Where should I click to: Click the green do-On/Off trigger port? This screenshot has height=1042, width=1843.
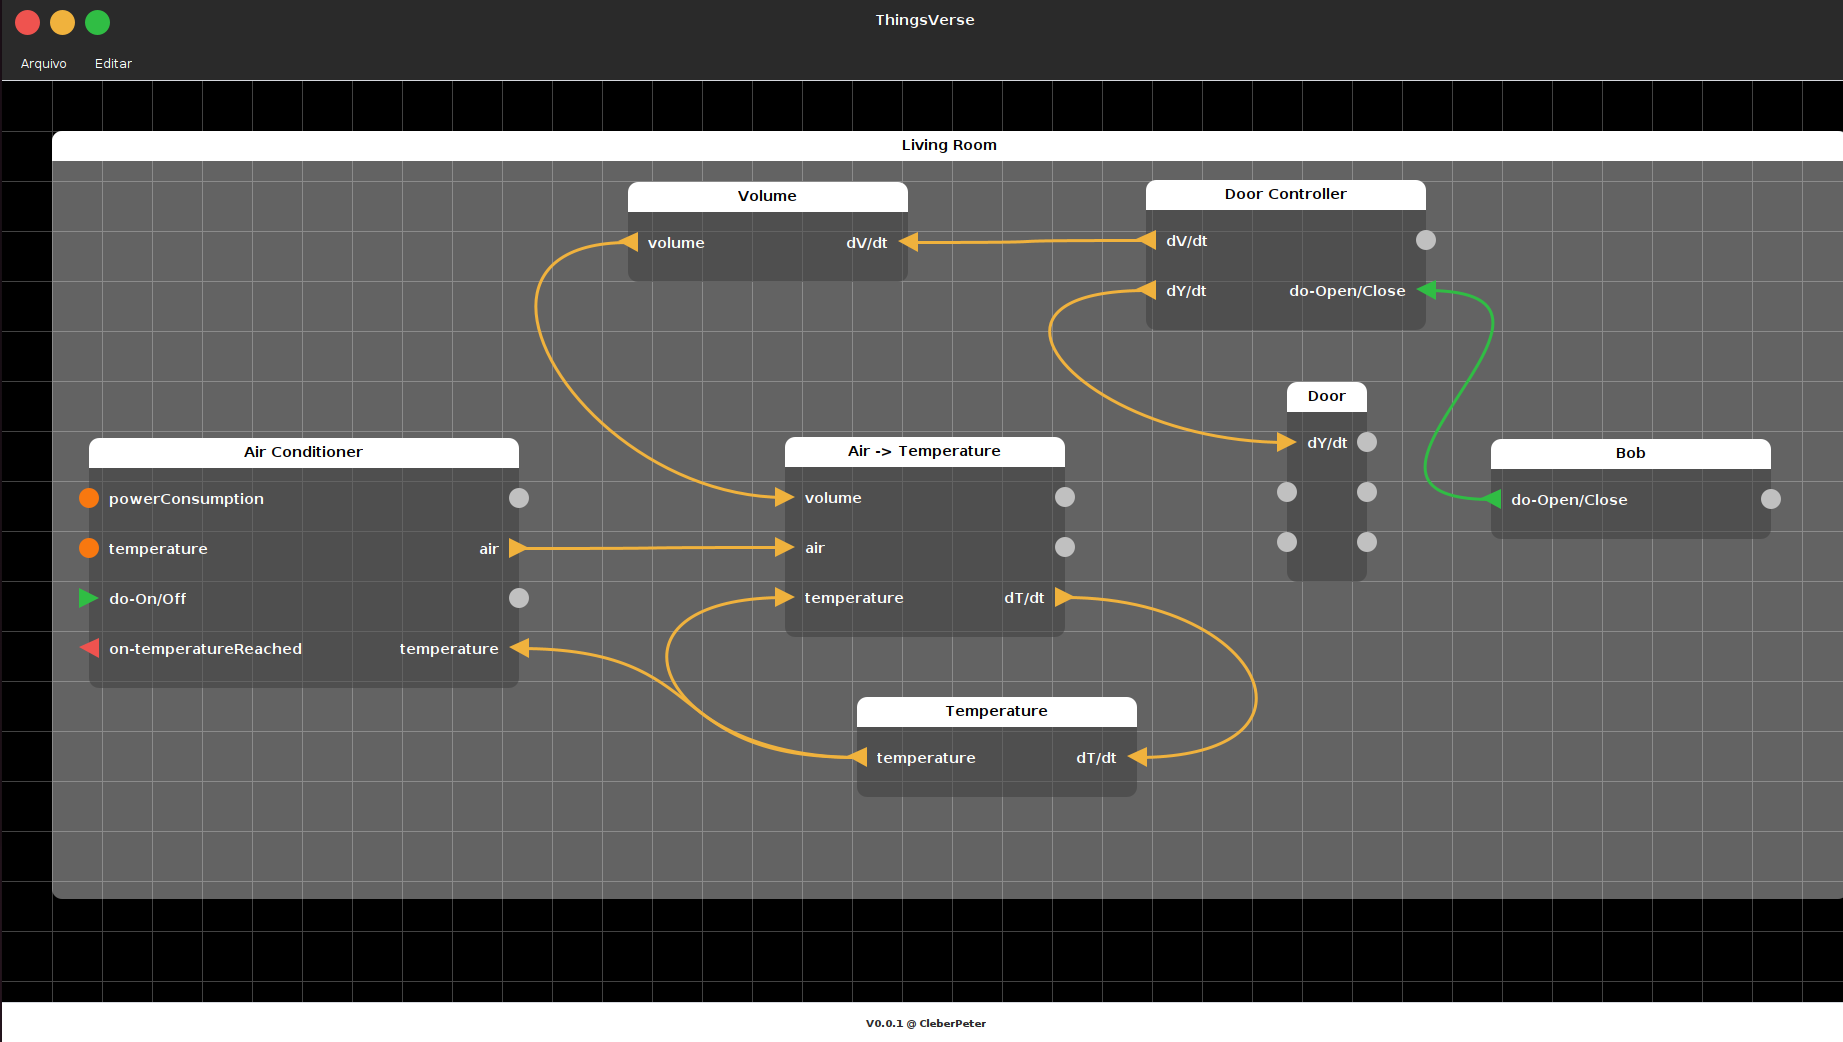point(88,598)
